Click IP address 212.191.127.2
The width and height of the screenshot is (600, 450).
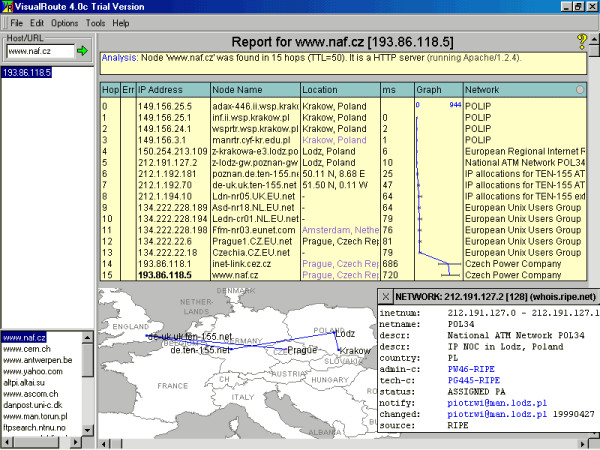click(168, 162)
